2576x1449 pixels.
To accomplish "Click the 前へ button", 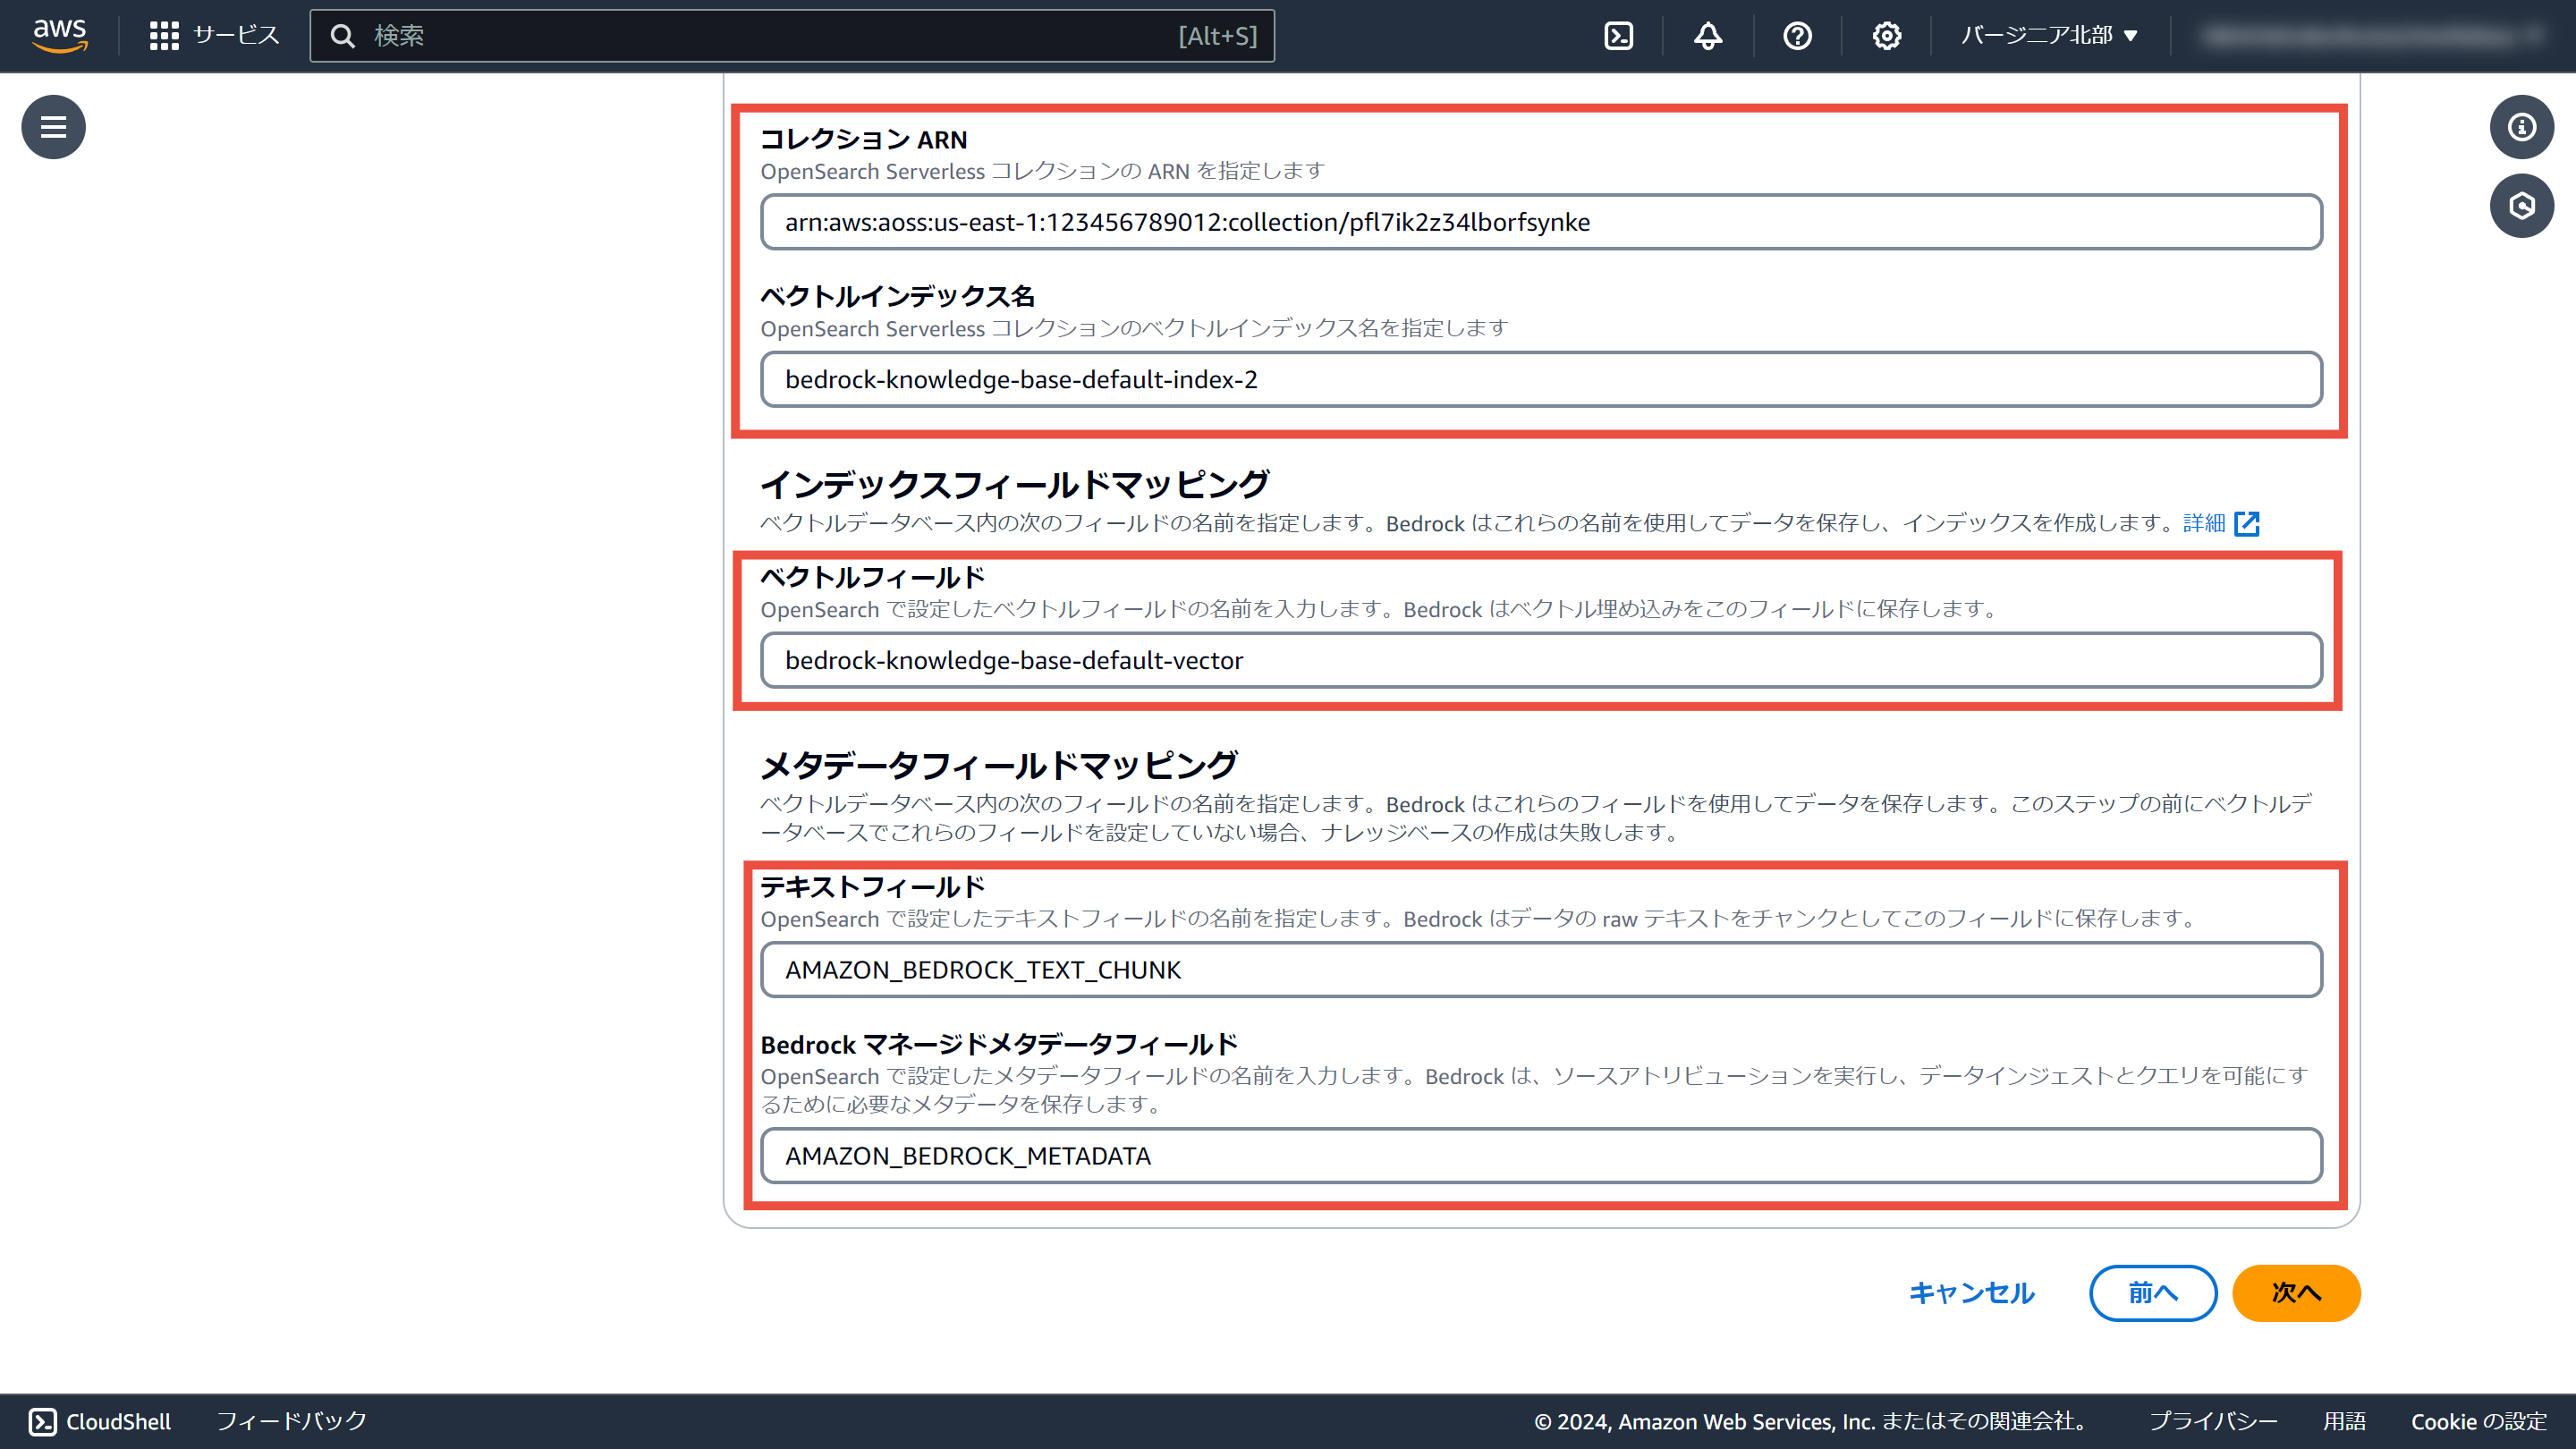I will 2152,1293.
